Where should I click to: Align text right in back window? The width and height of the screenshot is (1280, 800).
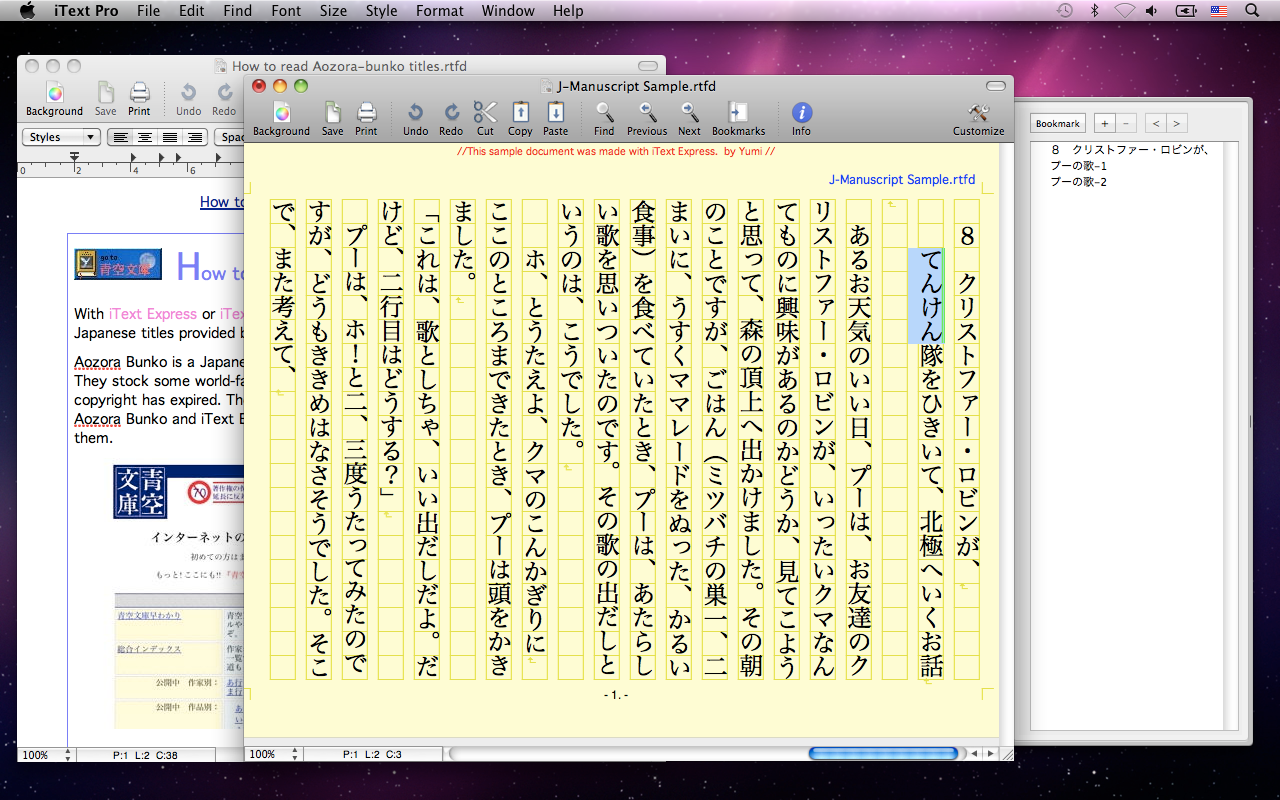(x=195, y=137)
